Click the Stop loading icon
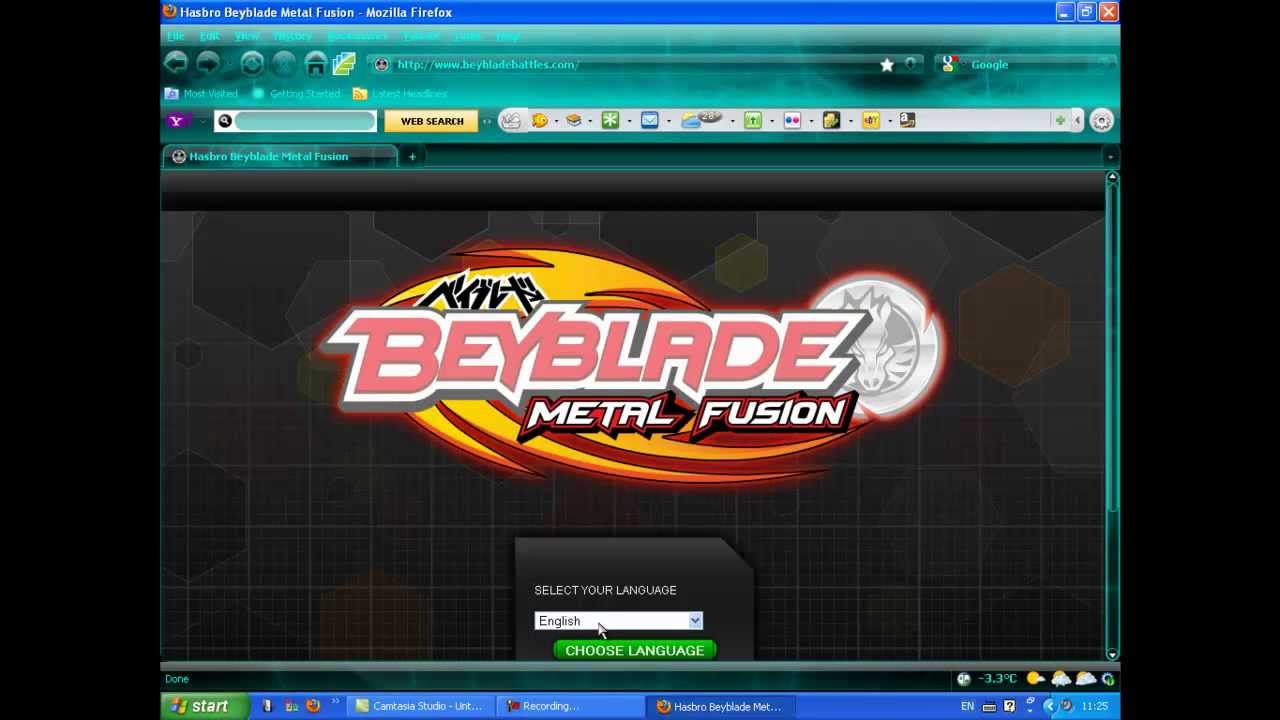This screenshot has height=720, width=1280. click(x=284, y=64)
